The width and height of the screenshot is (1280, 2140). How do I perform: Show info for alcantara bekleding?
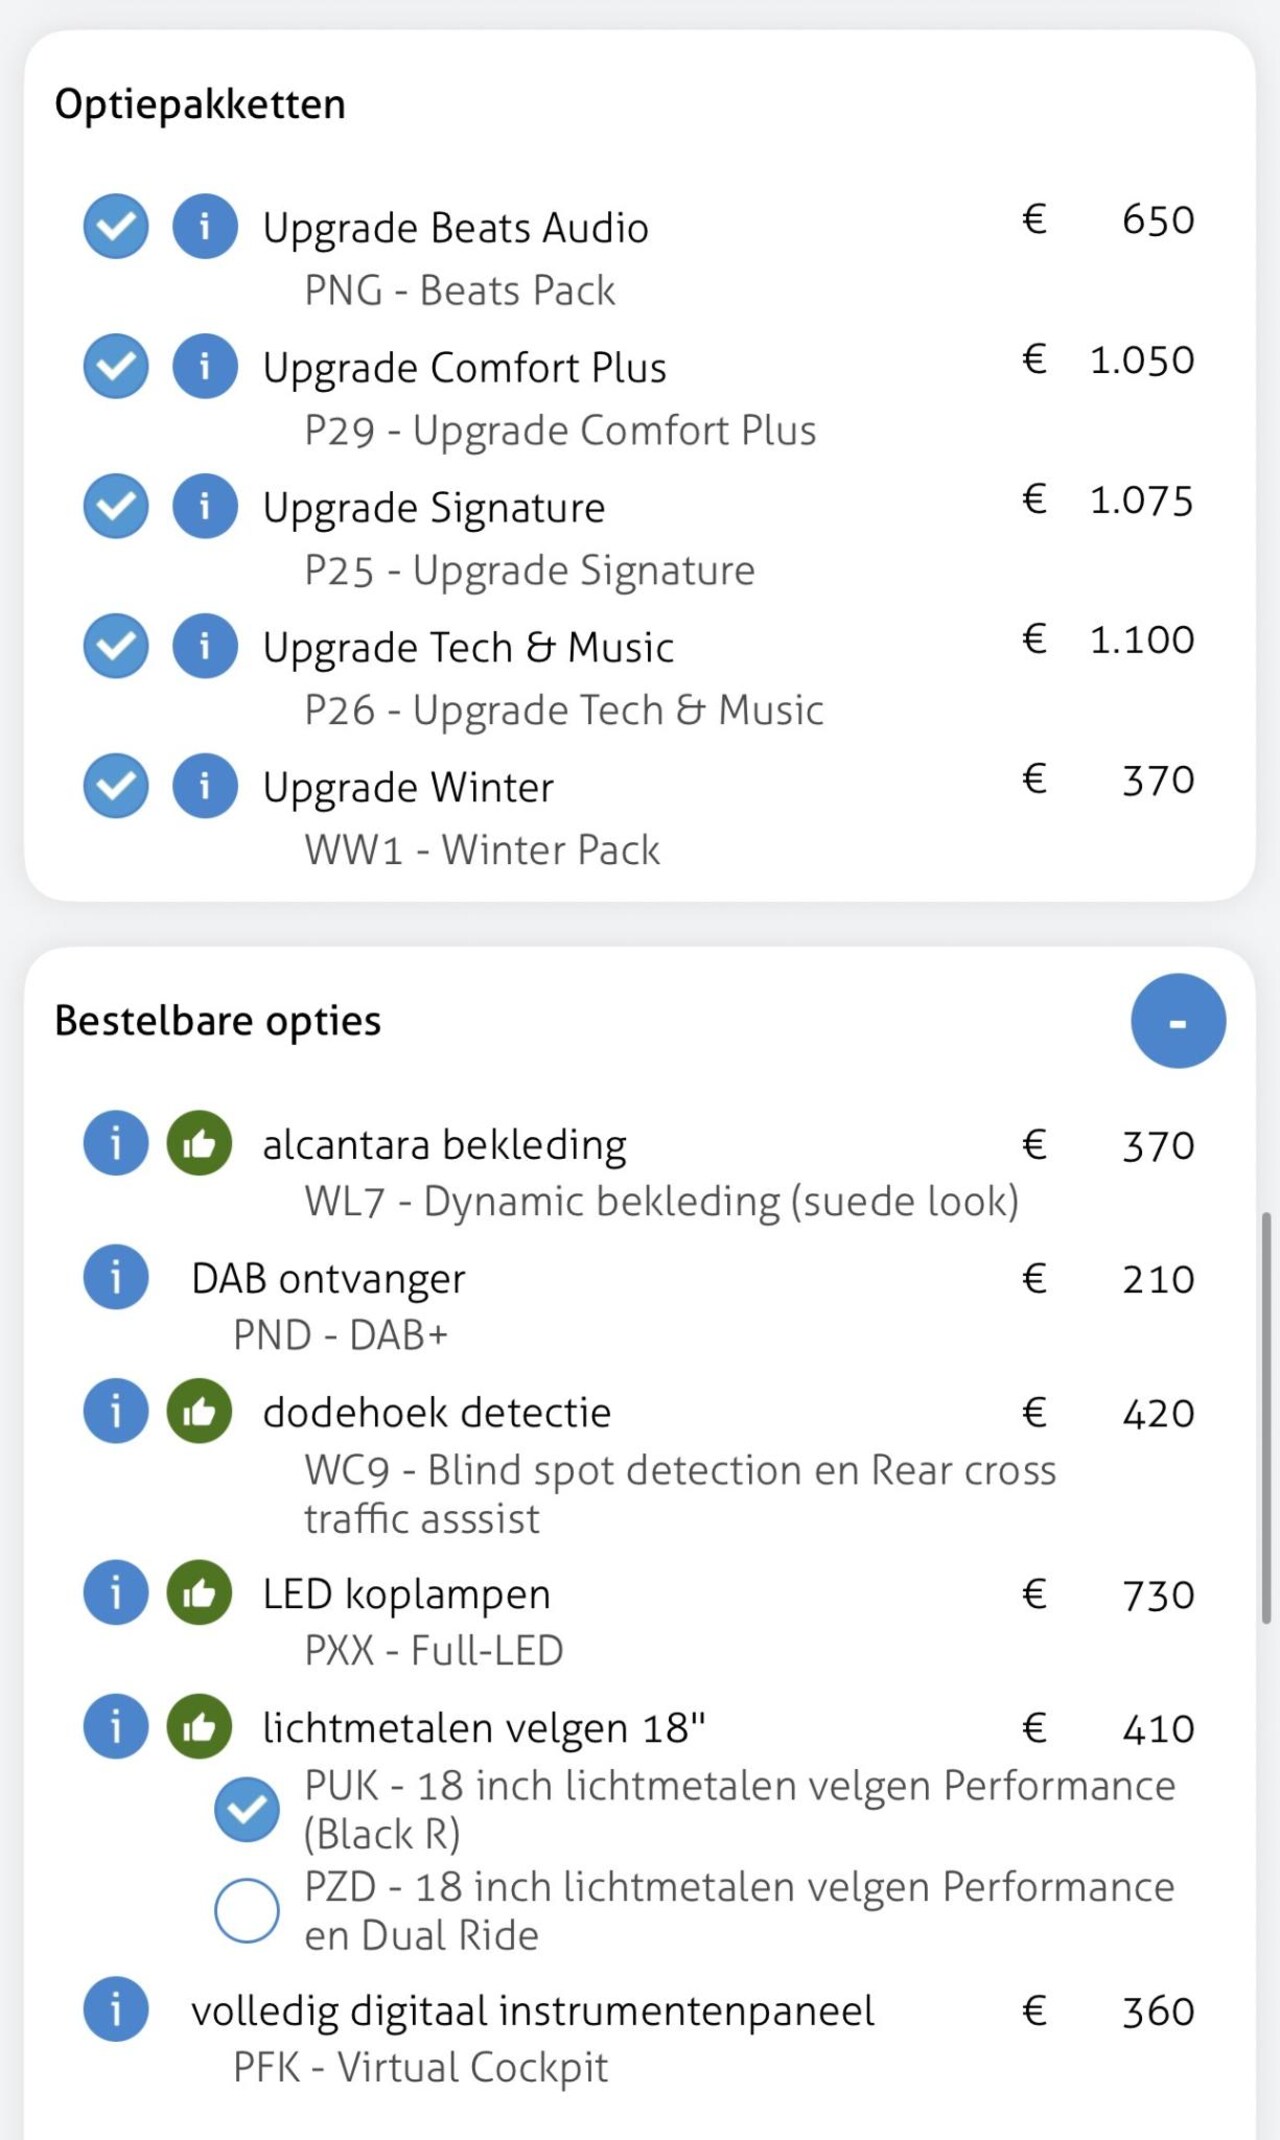116,1143
